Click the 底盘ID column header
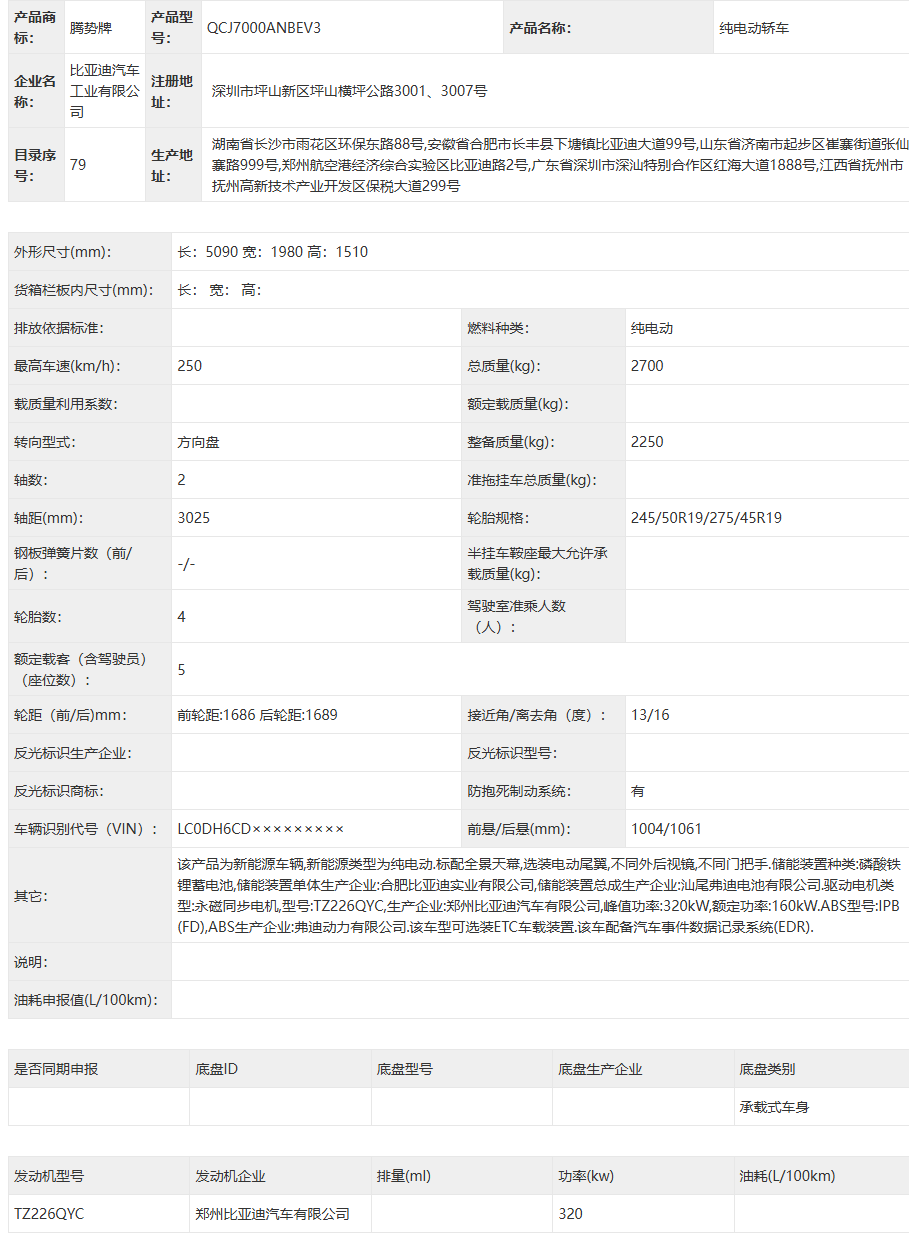Screen dimensions: 909x1233 coord(217,1069)
